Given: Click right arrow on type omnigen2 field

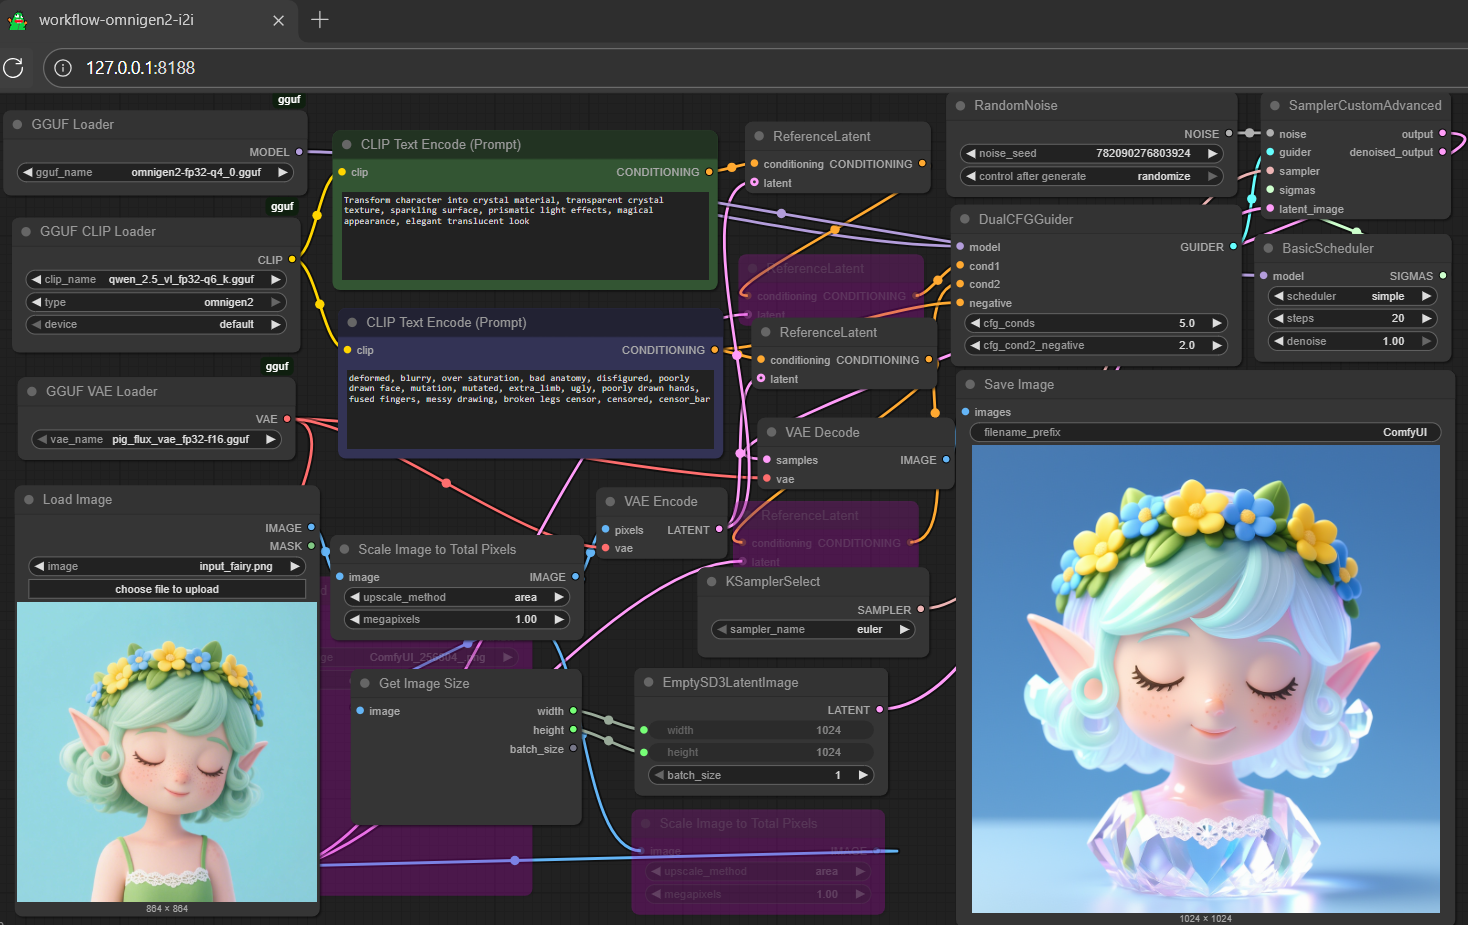Looking at the screenshot, I should pos(276,302).
